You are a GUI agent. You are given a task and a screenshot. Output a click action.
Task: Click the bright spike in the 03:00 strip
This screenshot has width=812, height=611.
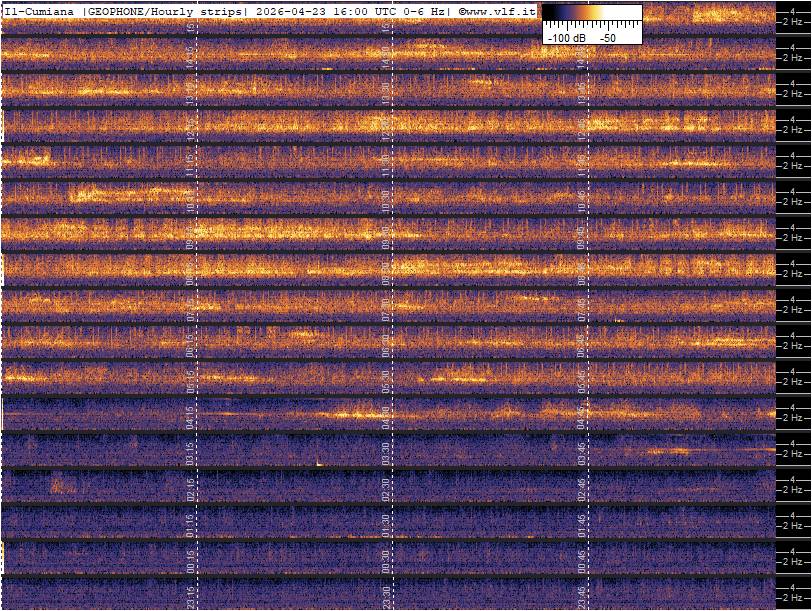coord(318,462)
